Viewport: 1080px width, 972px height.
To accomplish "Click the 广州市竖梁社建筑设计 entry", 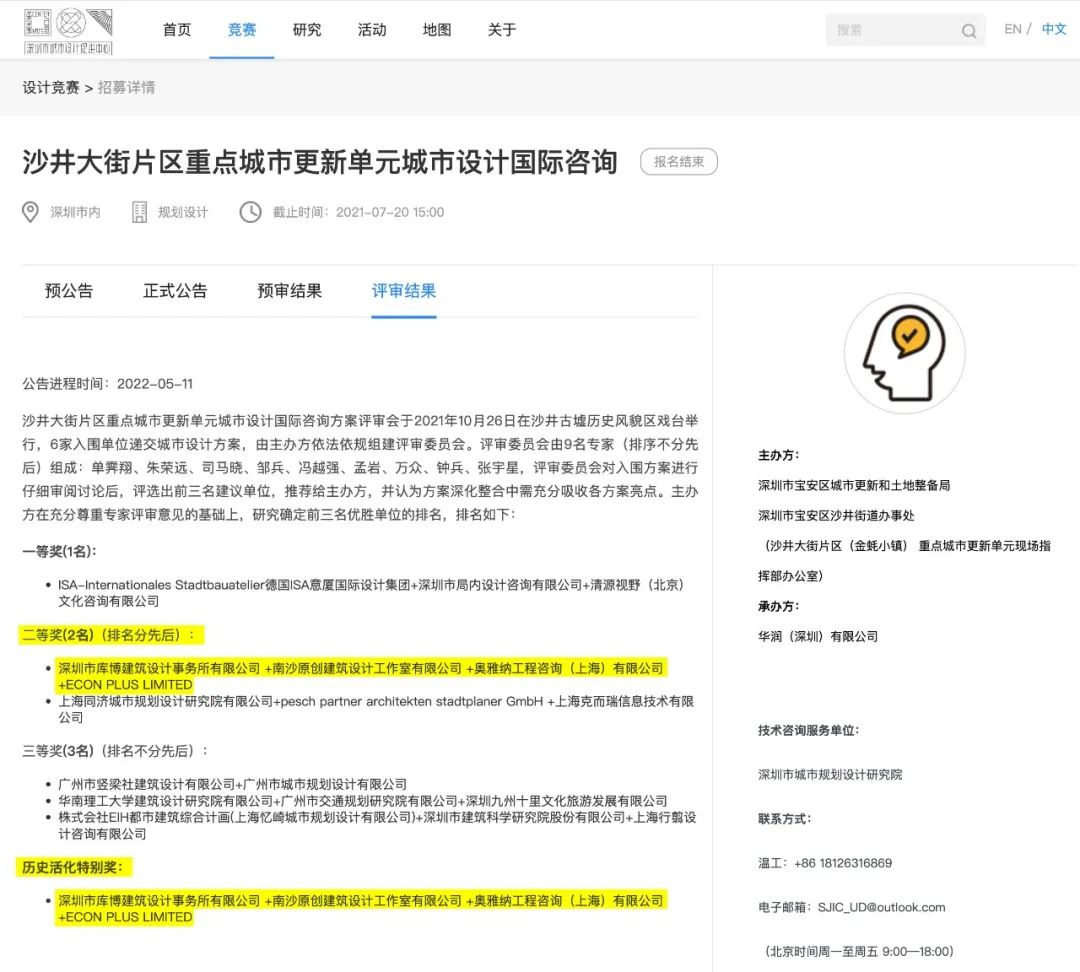I will click(x=232, y=785).
